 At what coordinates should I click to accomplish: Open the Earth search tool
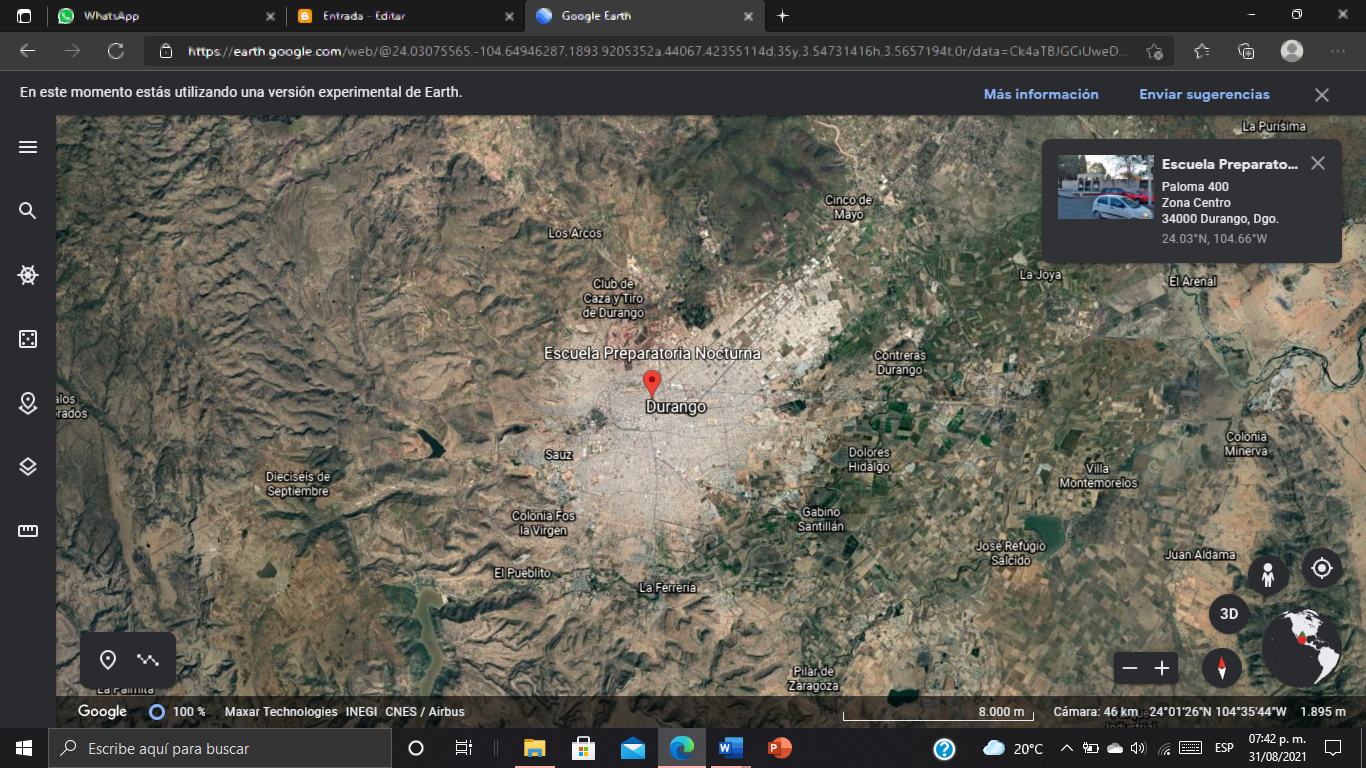coord(28,211)
